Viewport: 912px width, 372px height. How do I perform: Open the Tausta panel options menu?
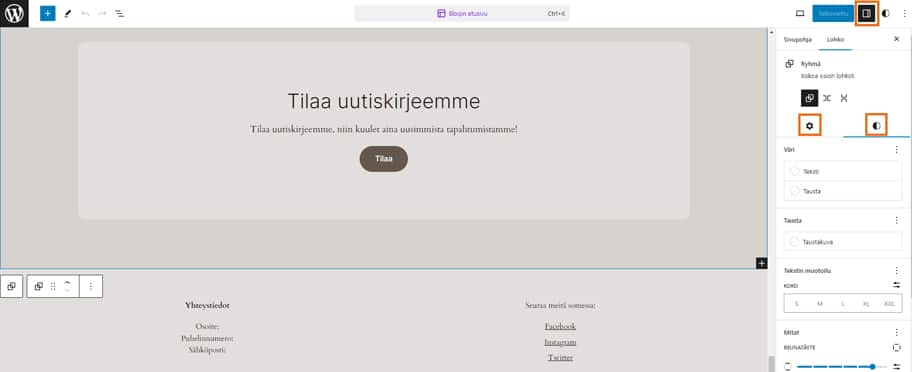896,221
